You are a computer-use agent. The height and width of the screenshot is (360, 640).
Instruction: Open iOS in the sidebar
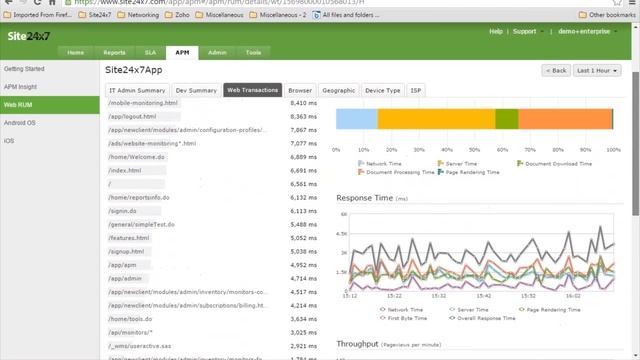(49, 141)
